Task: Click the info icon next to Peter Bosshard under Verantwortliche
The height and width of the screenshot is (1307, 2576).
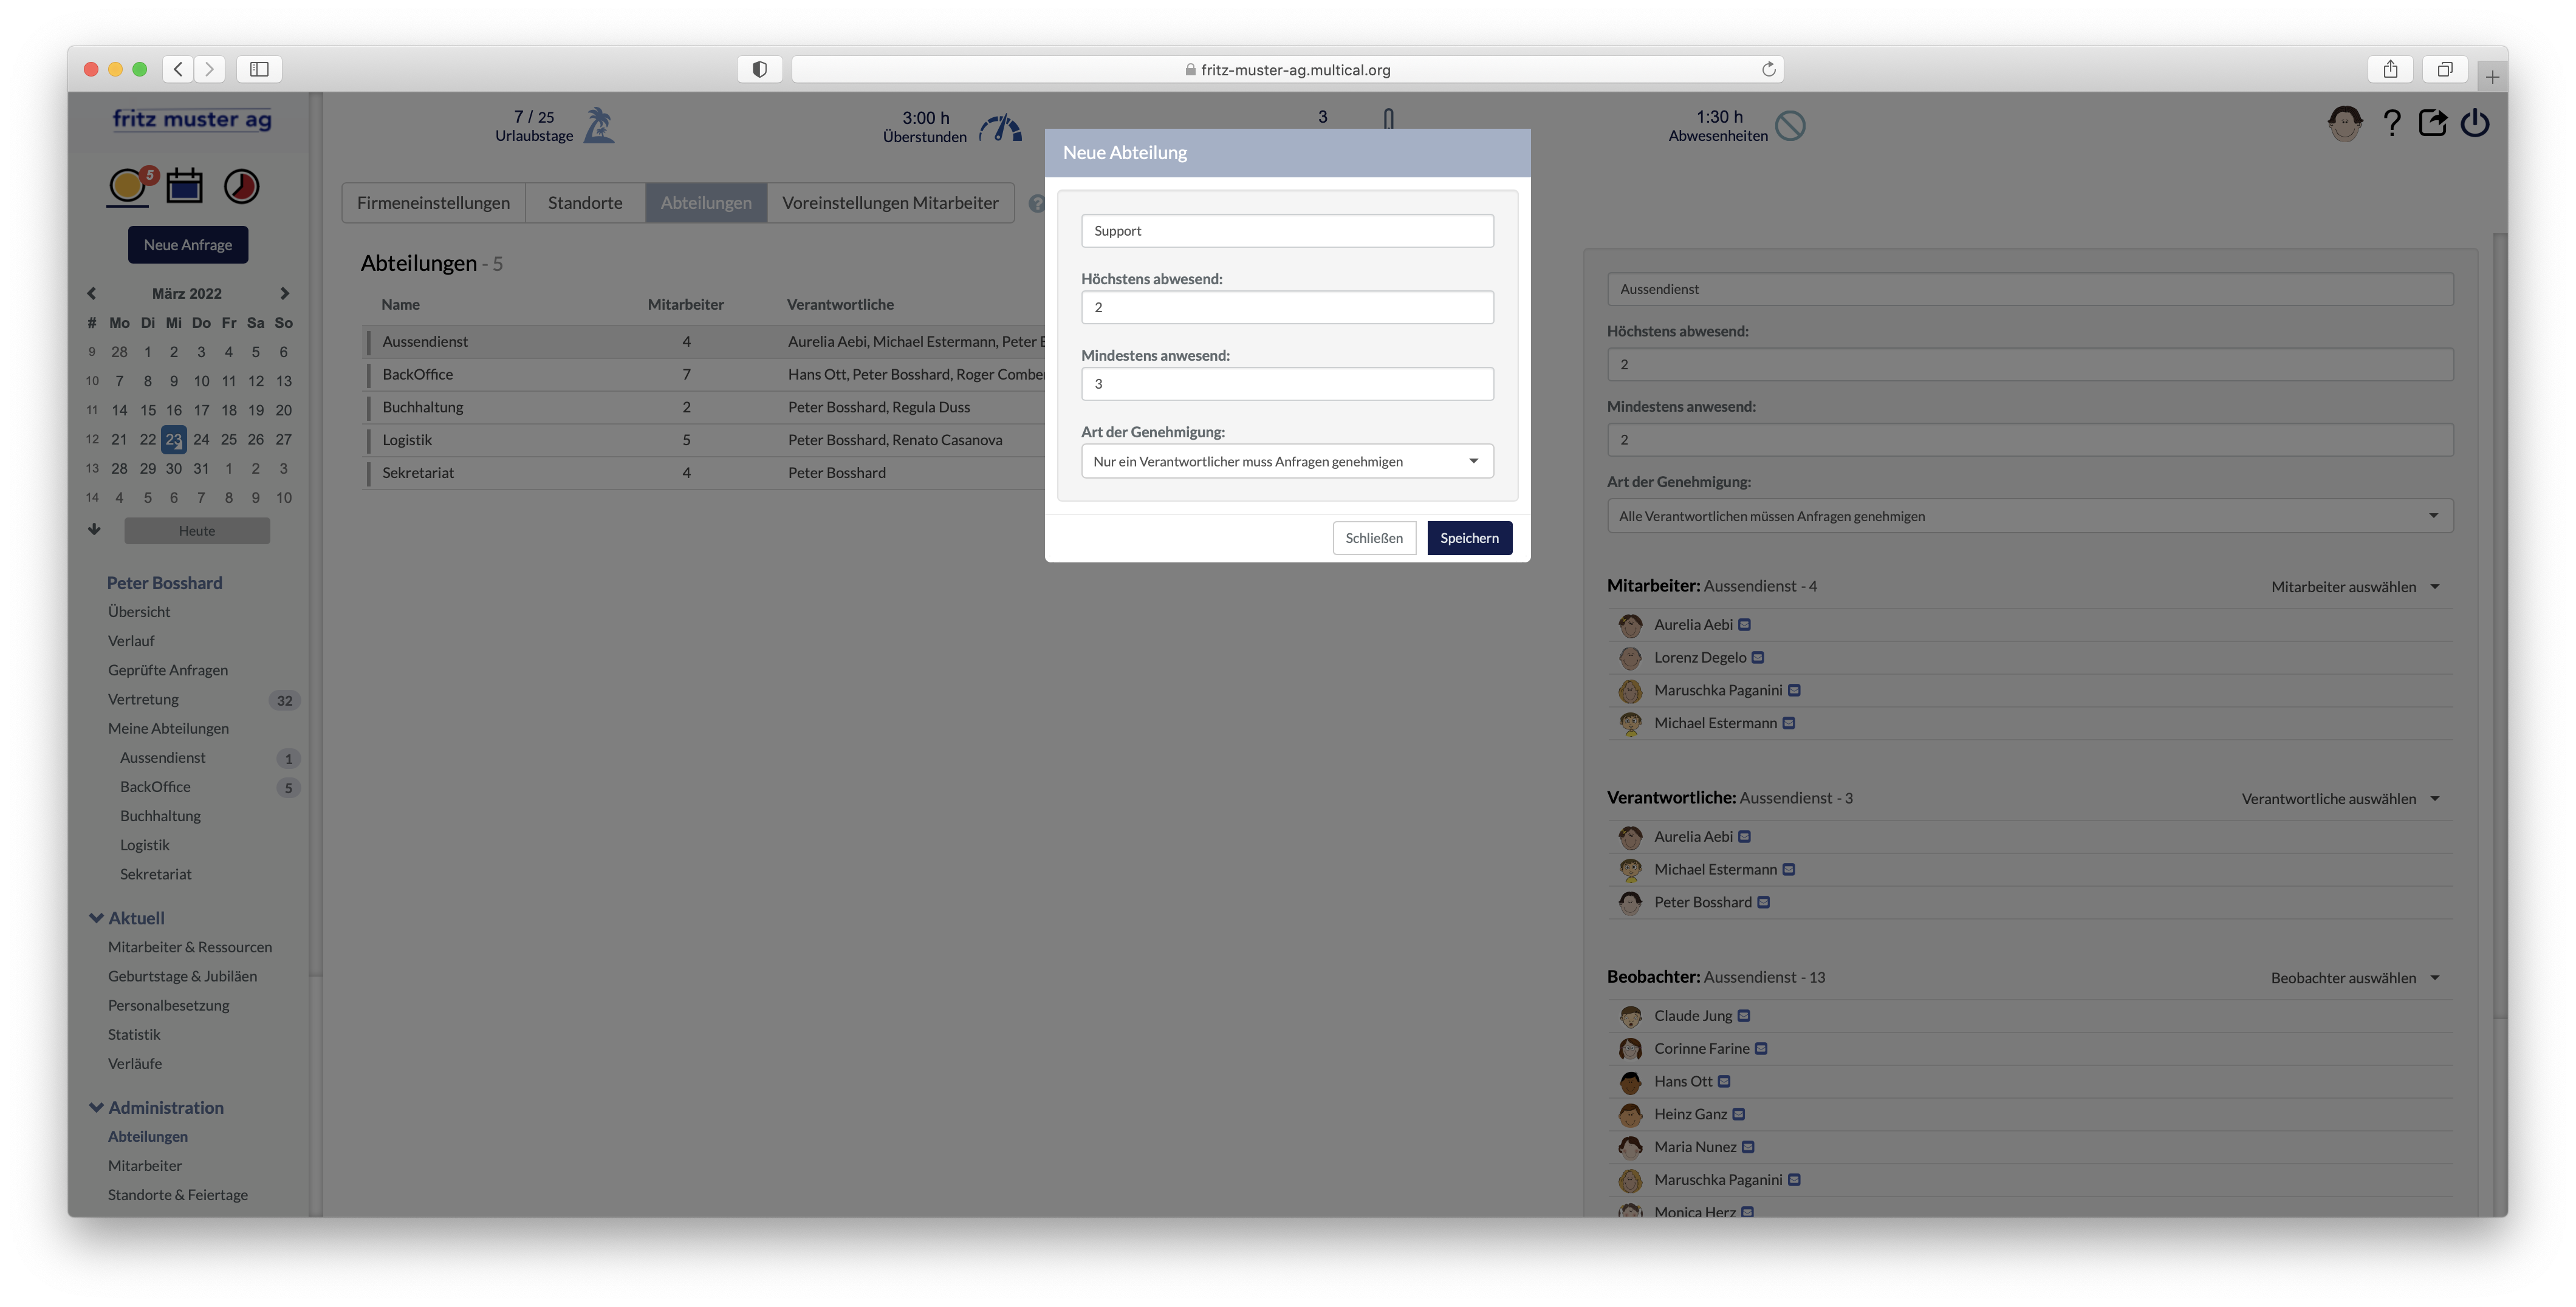Action: 1764,902
